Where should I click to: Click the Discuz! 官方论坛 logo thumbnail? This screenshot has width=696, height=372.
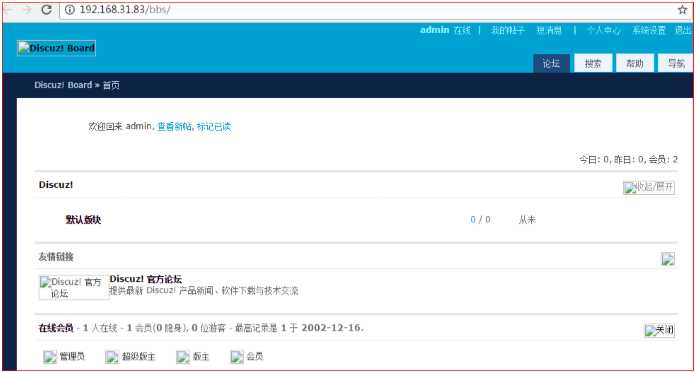coord(74,287)
